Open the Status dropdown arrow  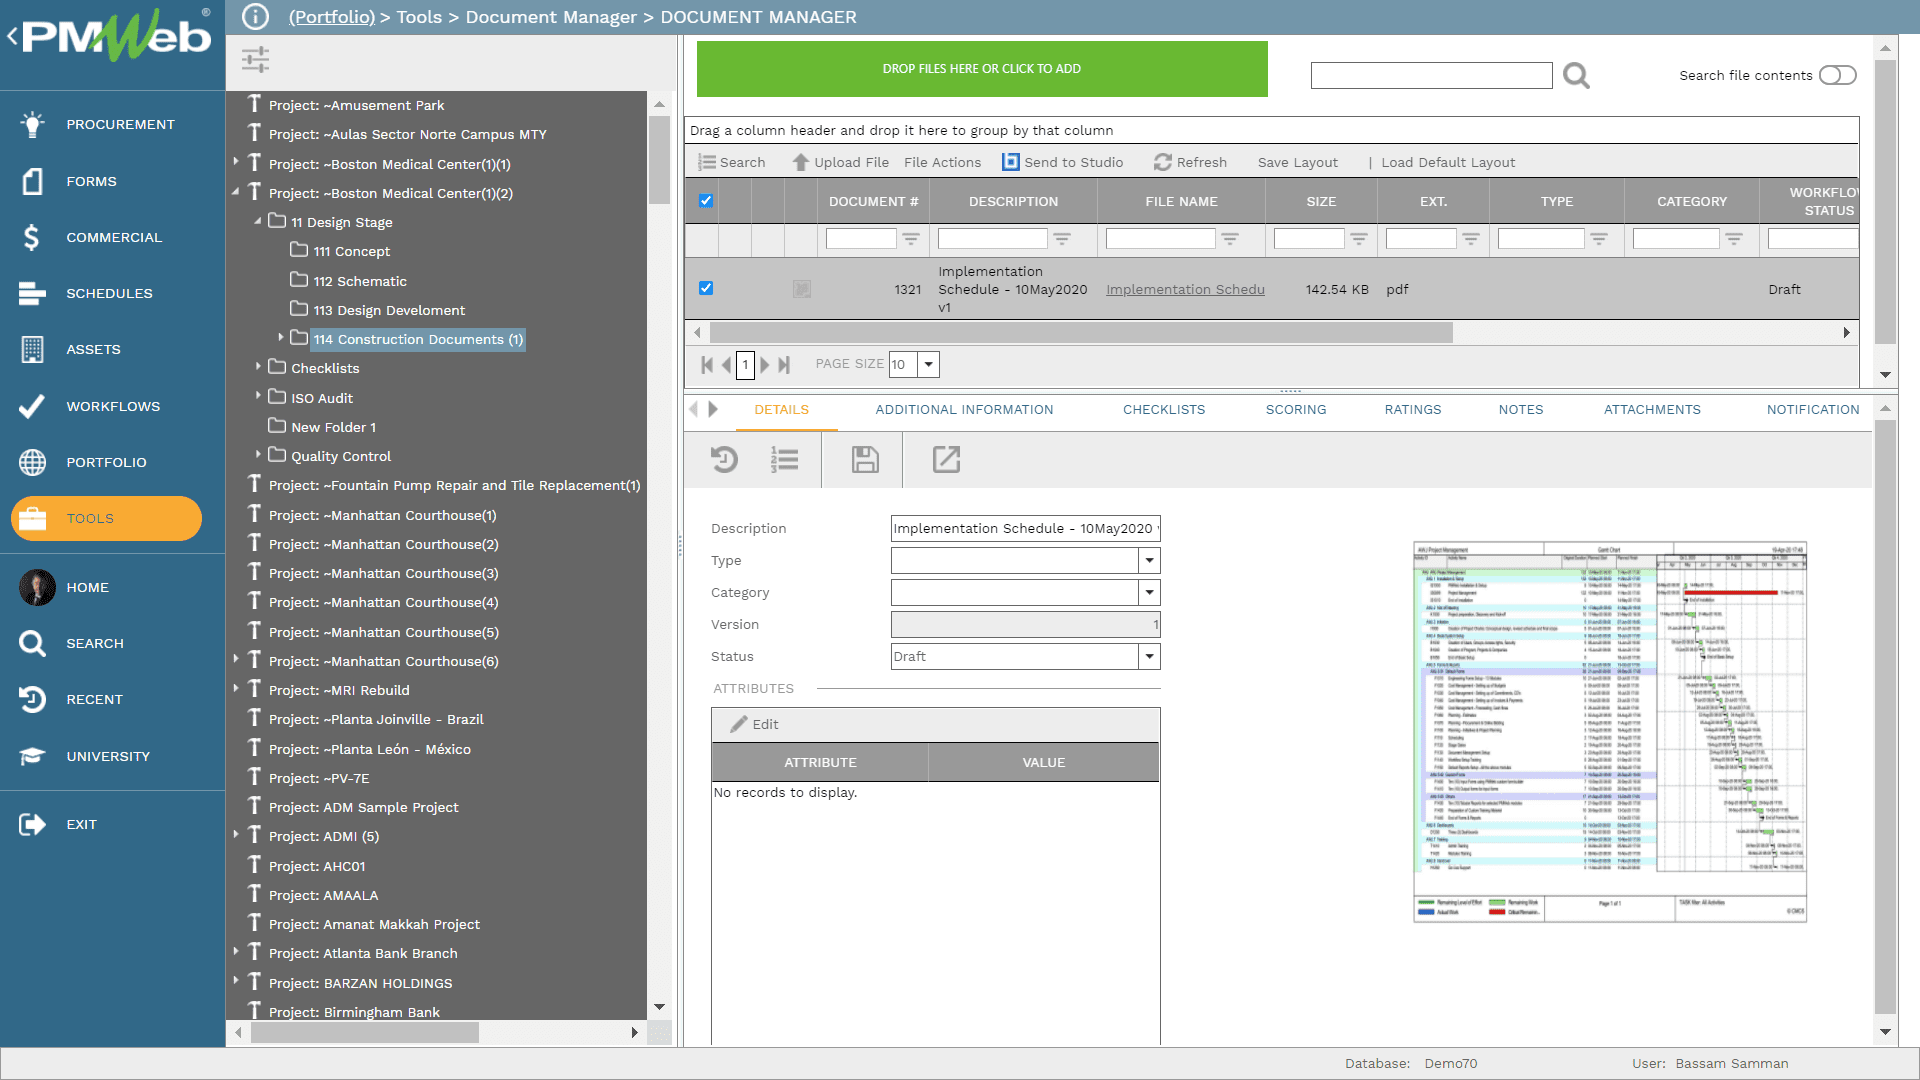tap(1149, 657)
